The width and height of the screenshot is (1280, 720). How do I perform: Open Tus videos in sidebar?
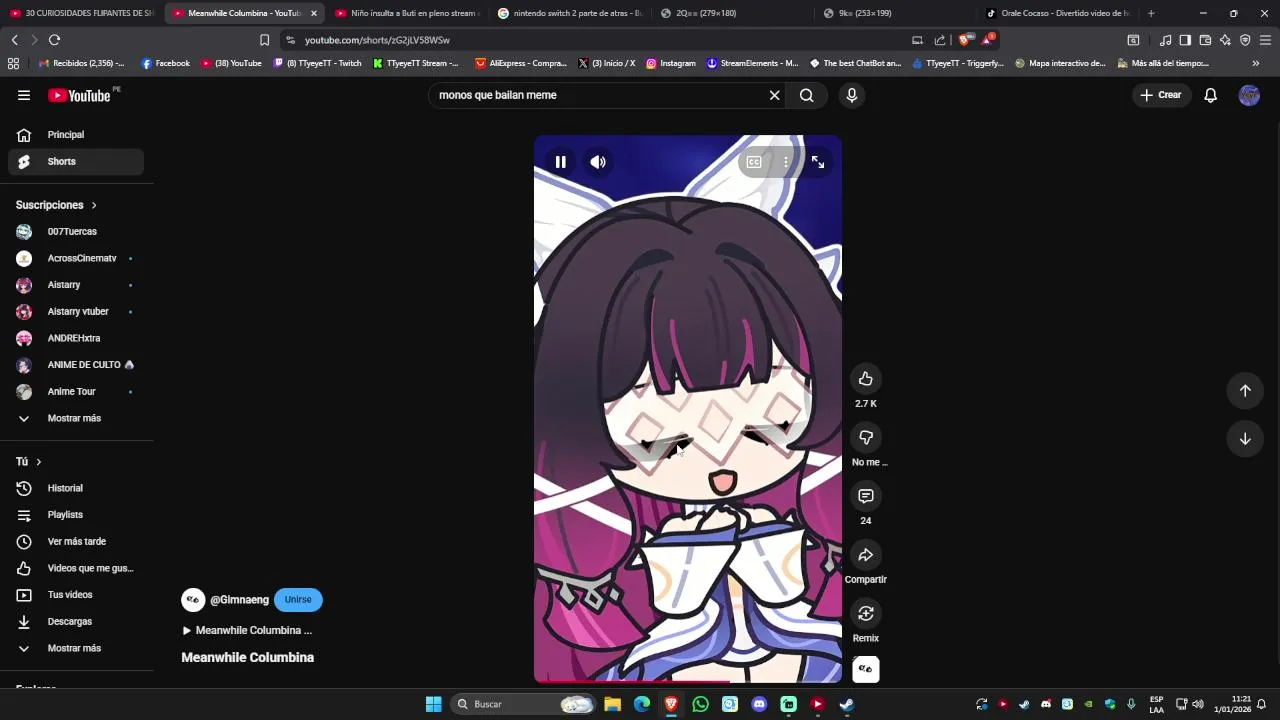pos(76,595)
